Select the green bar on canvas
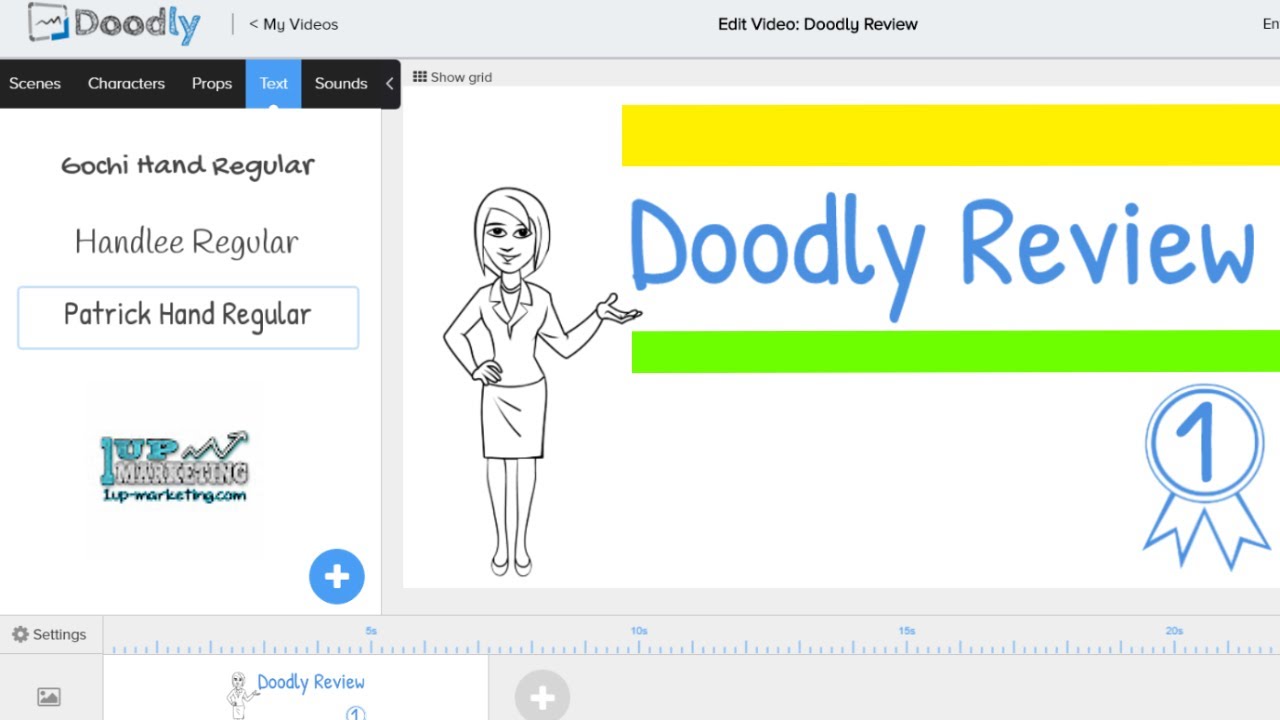This screenshot has width=1280, height=720. coord(956,352)
